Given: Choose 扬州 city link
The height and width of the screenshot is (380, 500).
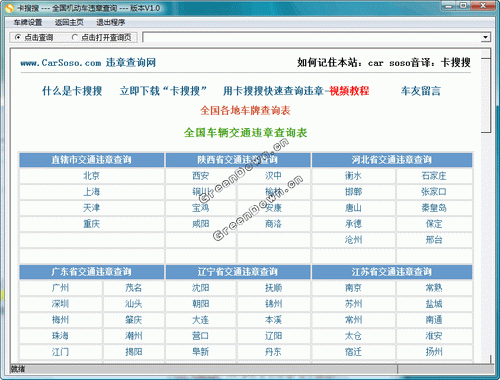Looking at the screenshot, I should (434, 352).
